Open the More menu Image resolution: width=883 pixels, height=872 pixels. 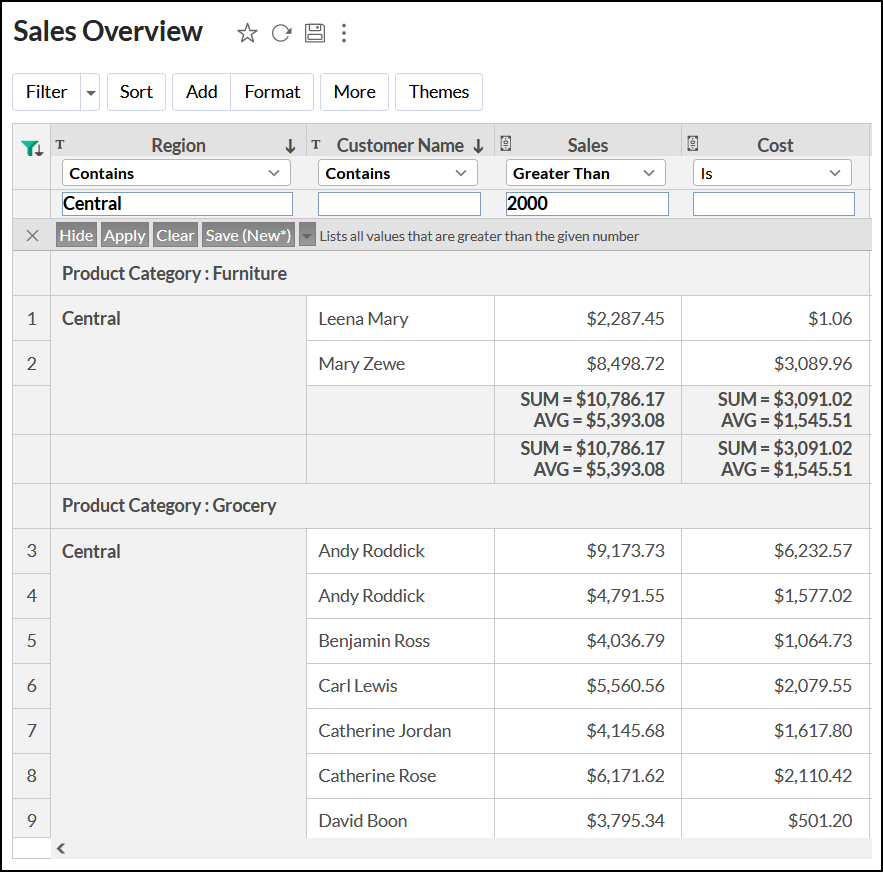[354, 92]
